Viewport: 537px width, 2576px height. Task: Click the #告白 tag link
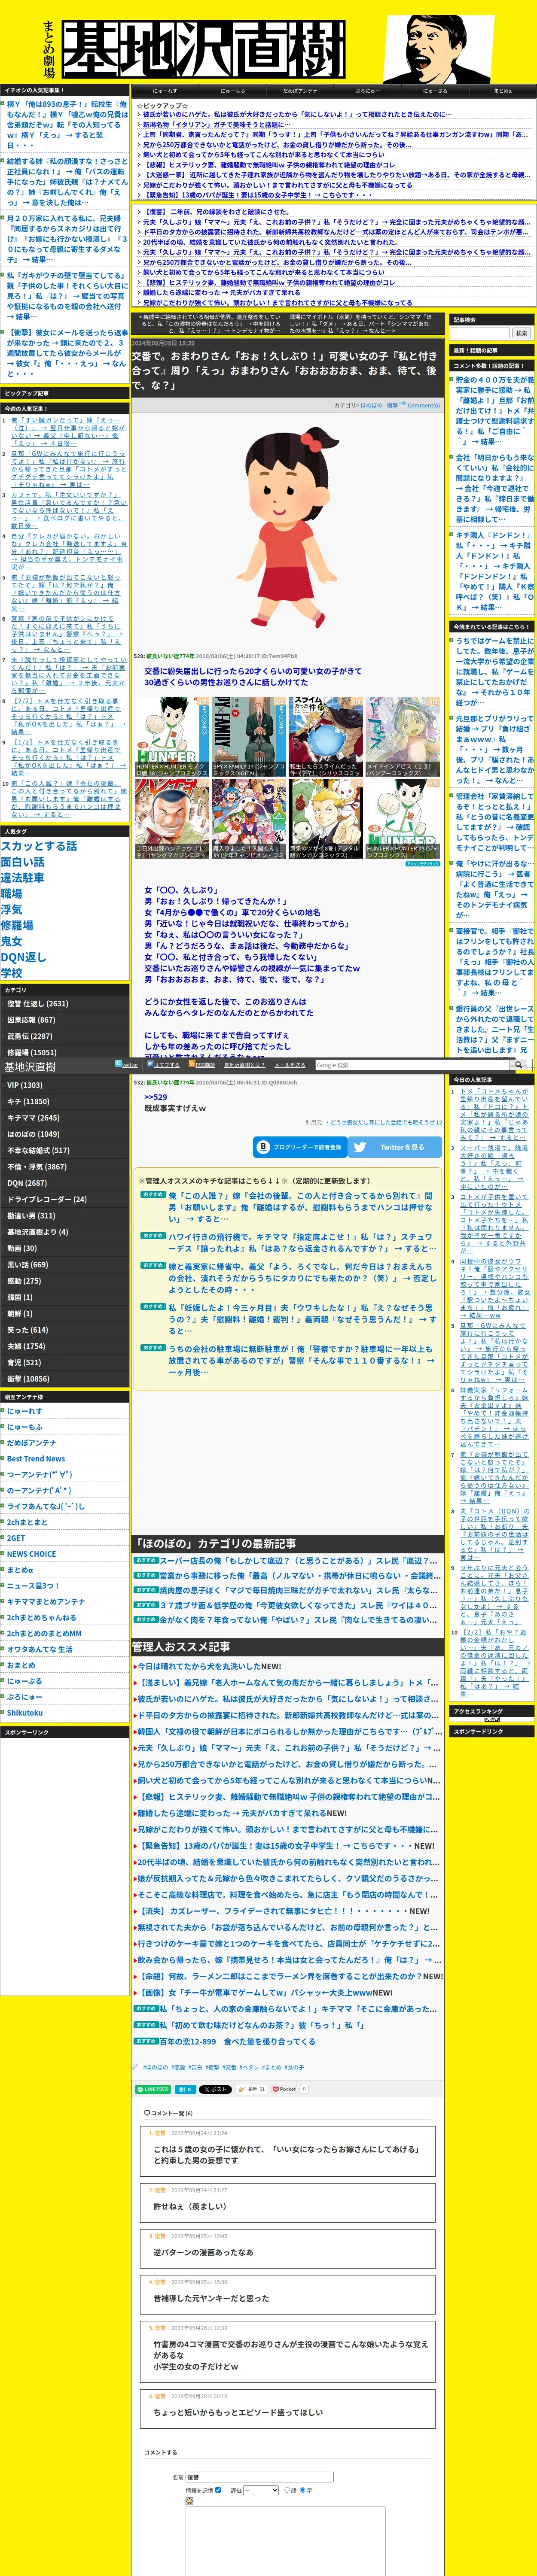196,2067
